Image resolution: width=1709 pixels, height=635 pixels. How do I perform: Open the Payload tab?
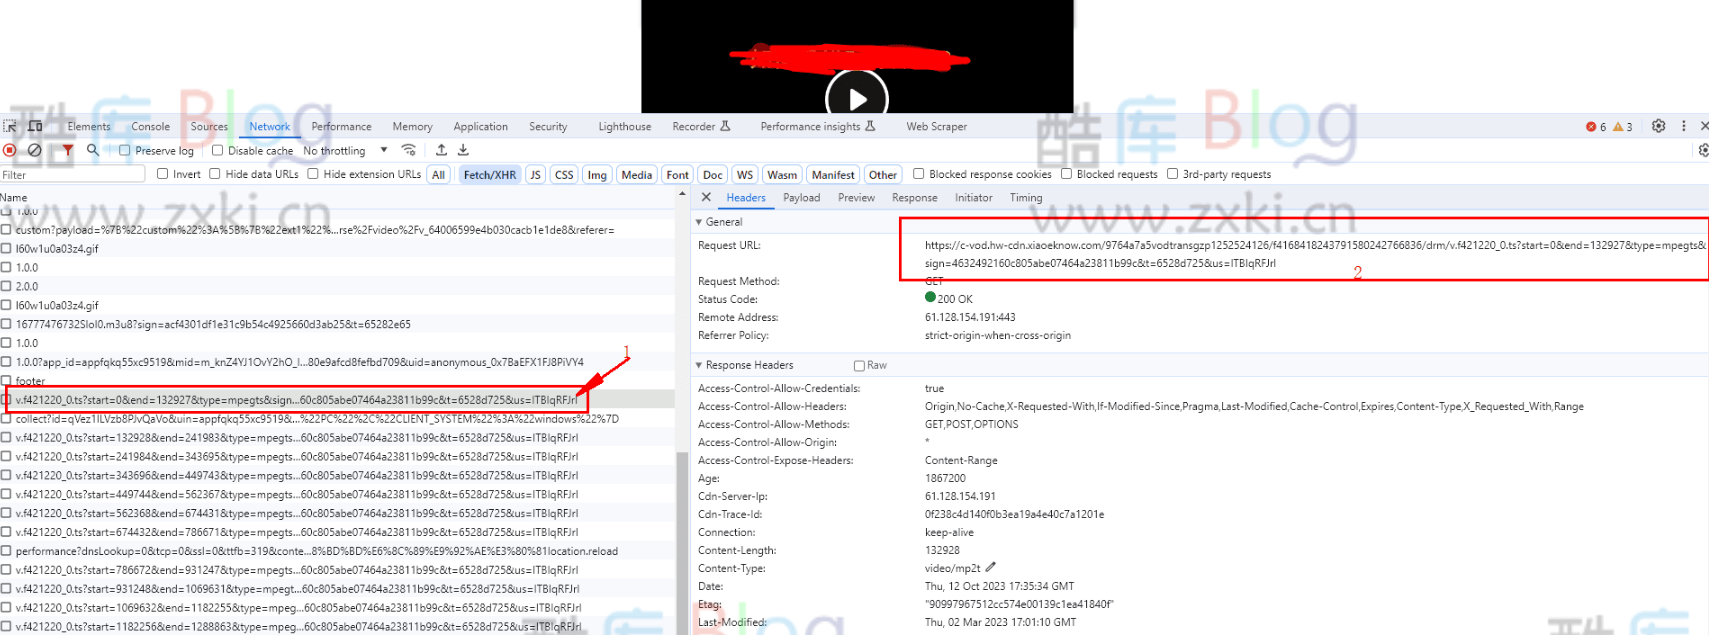click(x=801, y=198)
